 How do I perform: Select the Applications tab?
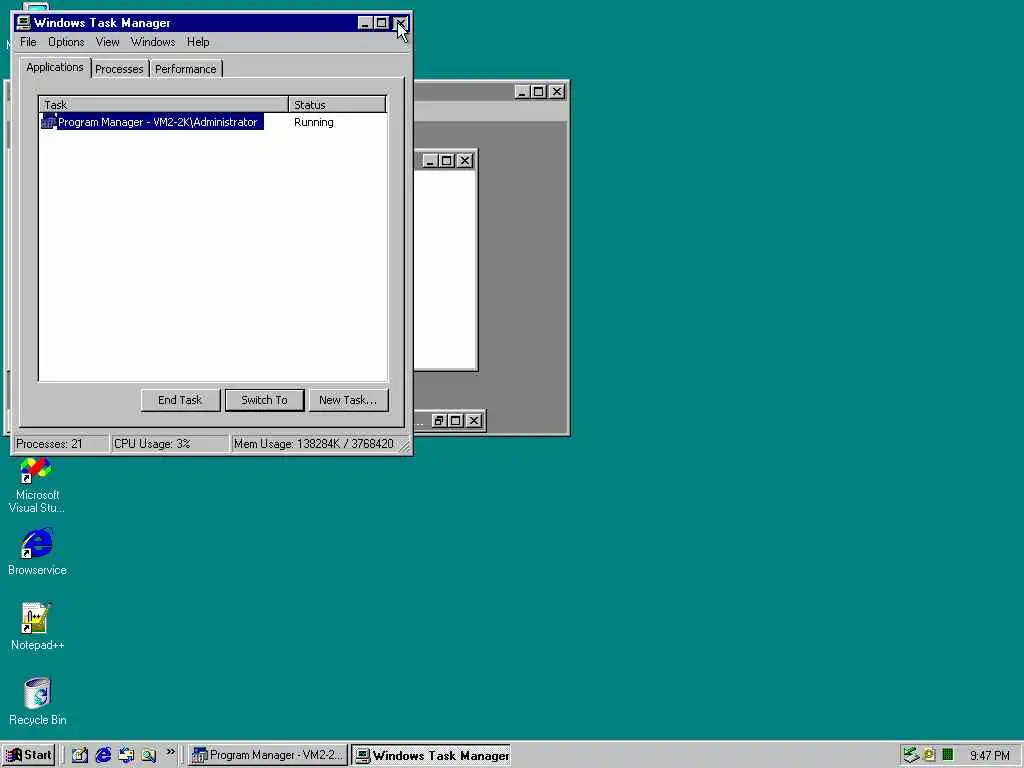click(x=55, y=67)
